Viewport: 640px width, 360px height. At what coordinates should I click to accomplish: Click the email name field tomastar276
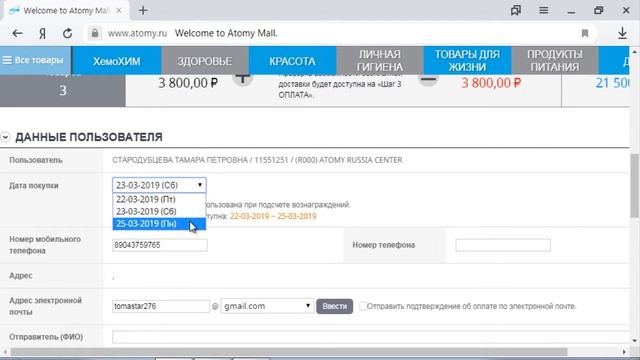(161, 306)
